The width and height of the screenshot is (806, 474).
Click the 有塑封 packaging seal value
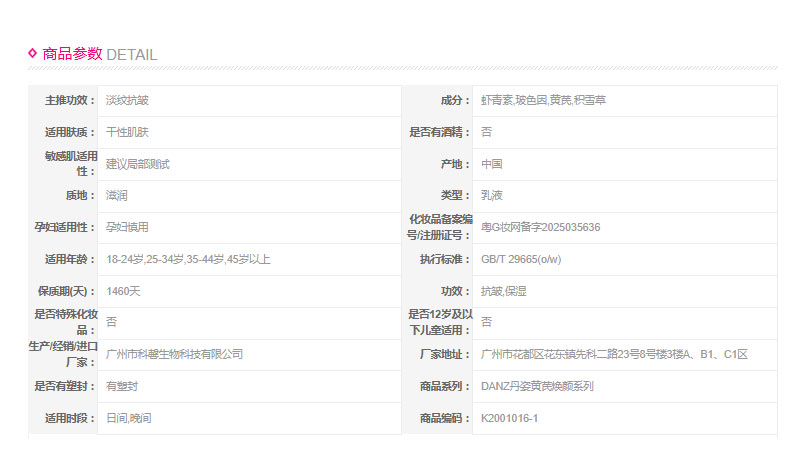pos(122,386)
